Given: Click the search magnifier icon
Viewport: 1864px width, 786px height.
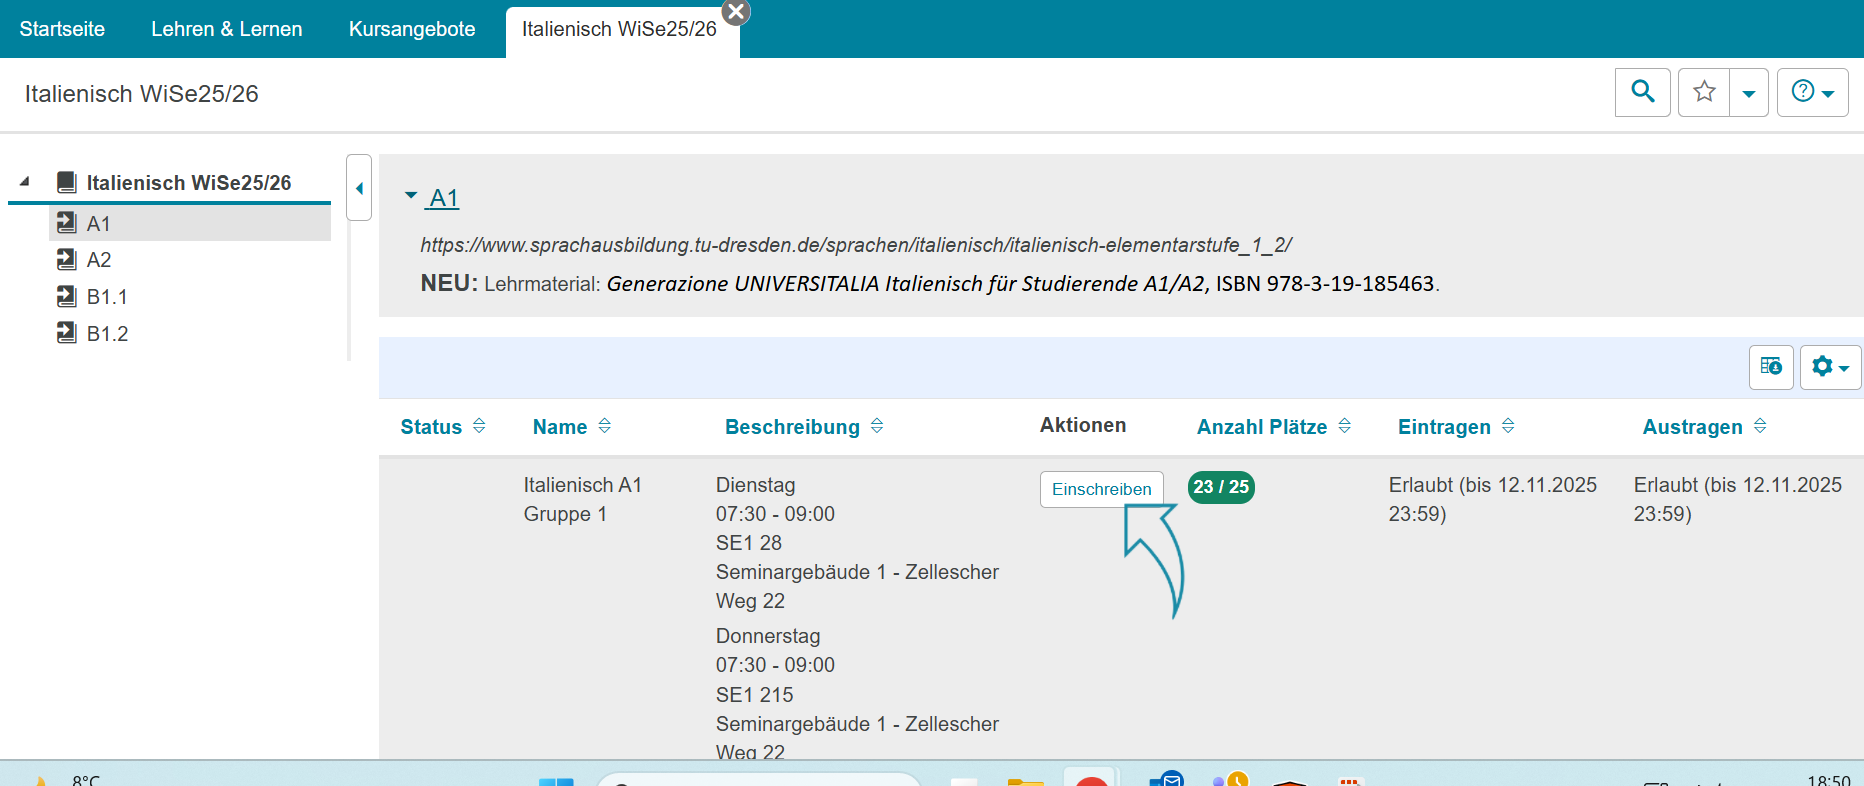Looking at the screenshot, I should point(1642,92).
